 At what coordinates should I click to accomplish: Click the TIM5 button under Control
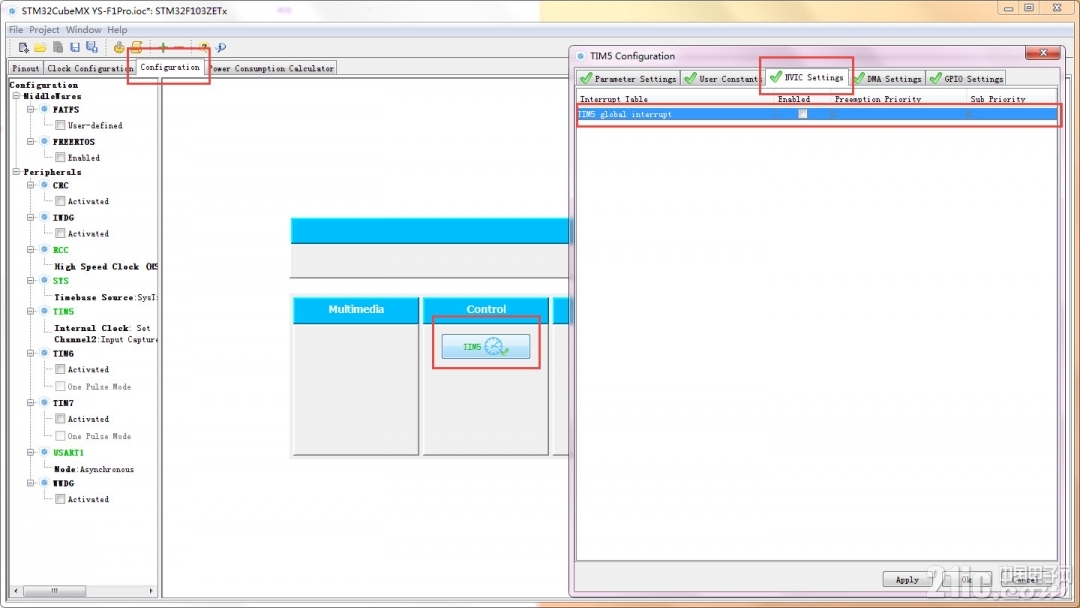tap(486, 346)
